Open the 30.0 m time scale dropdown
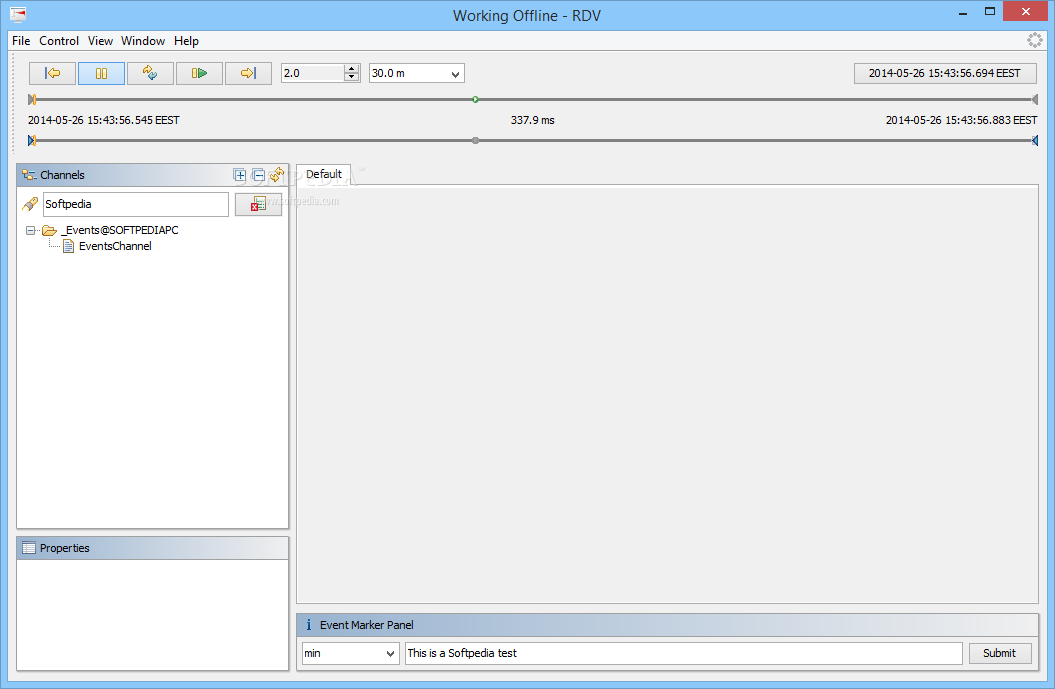 tap(416, 73)
